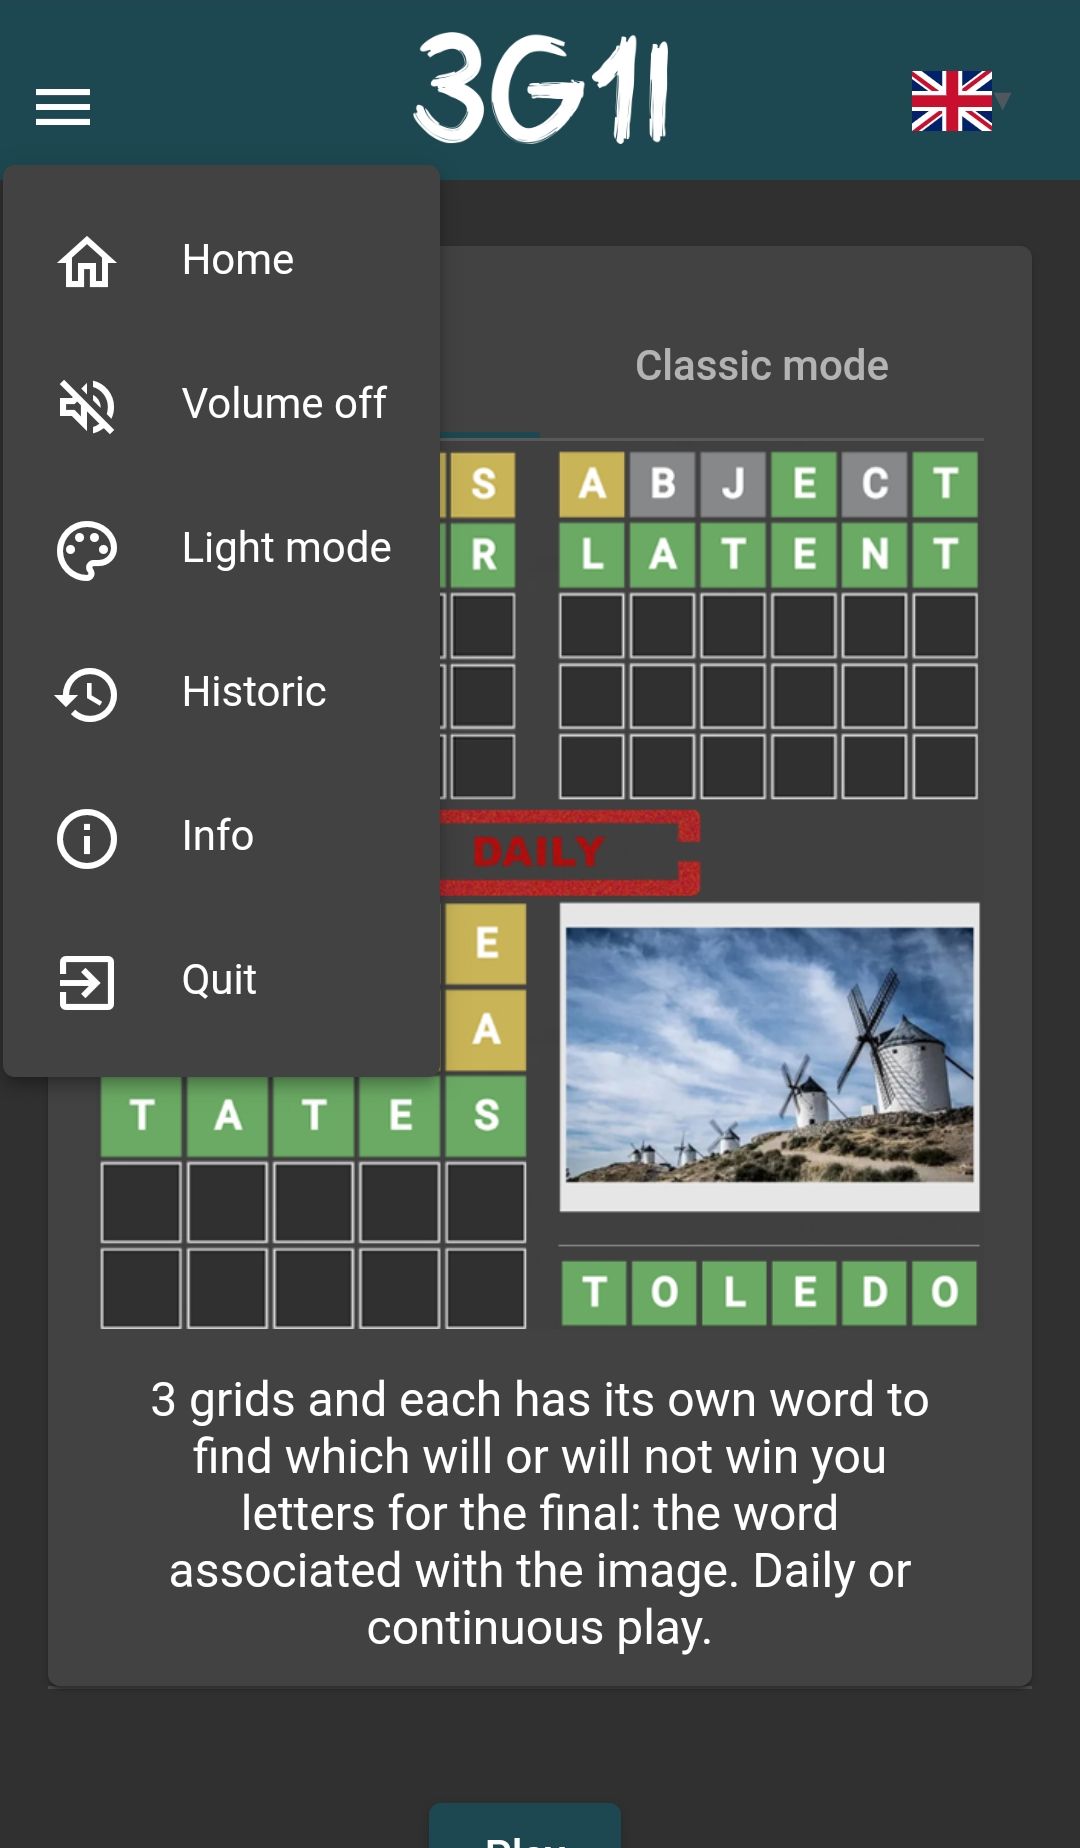The width and height of the screenshot is (1080, 1848).
Task: Switch to Light mode
Action: (222, 549)
